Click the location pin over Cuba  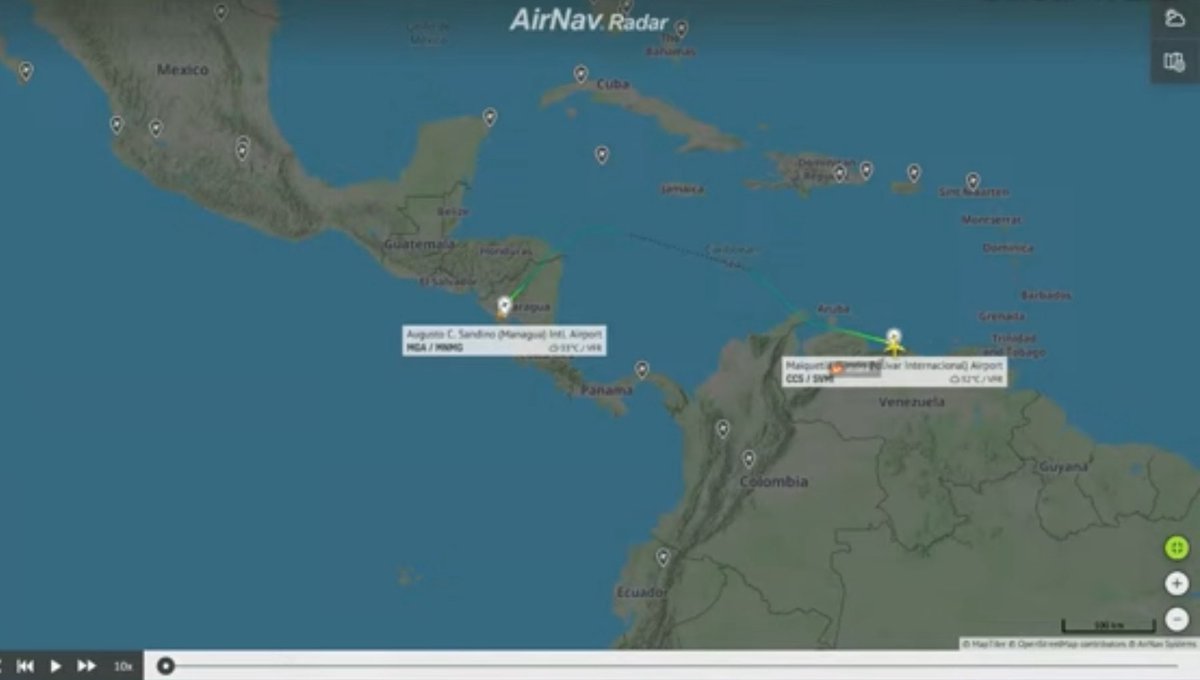tap(580, 73)
